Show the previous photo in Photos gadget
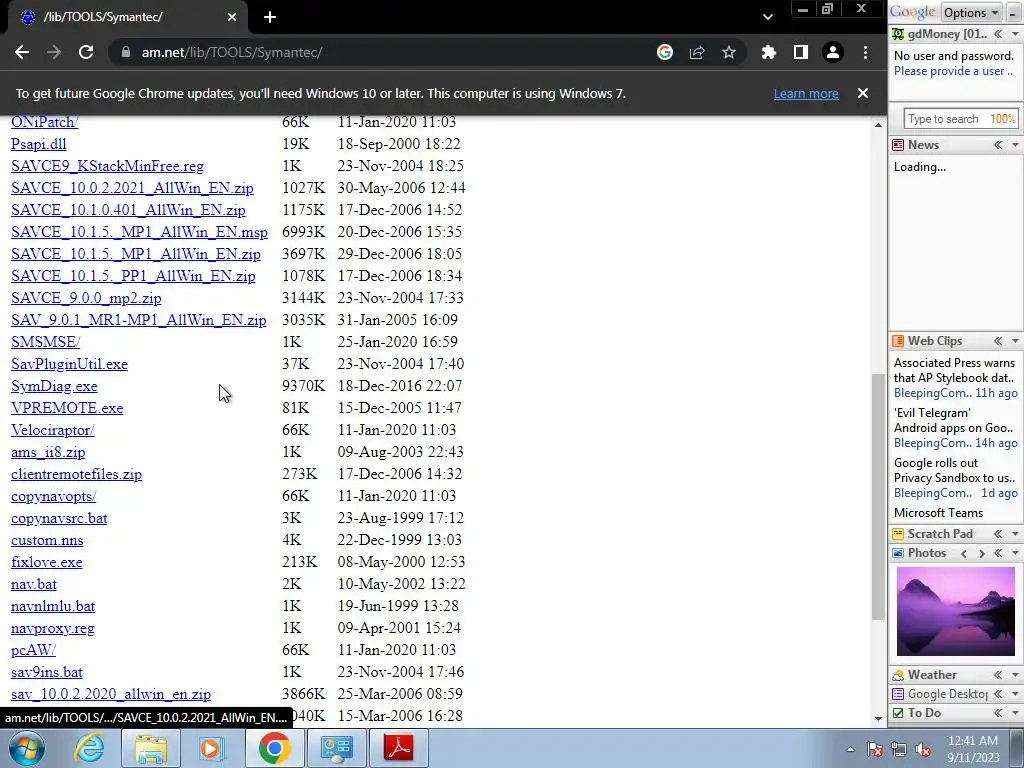 coord(964,553)
